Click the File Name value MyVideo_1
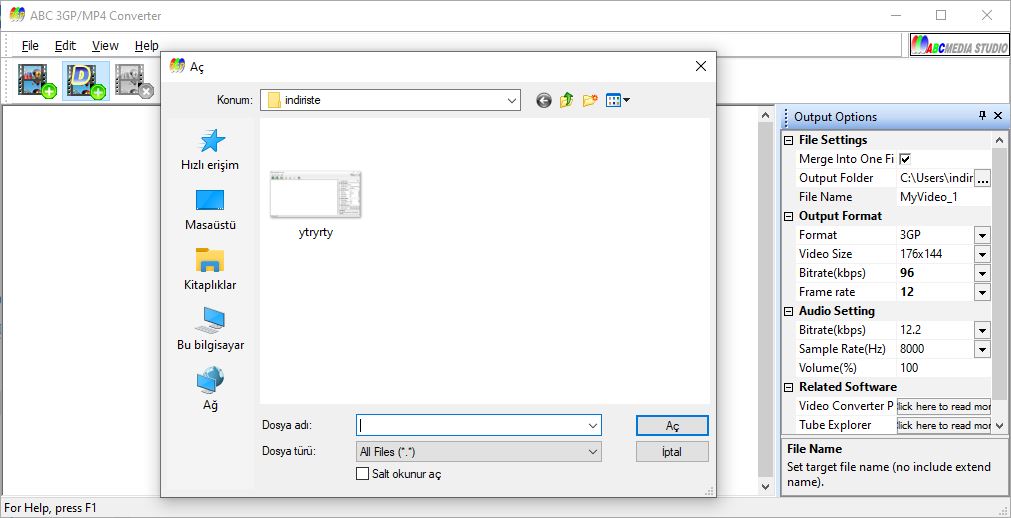The width and height of the screenshot is (1011, 518). coord(928,197)
